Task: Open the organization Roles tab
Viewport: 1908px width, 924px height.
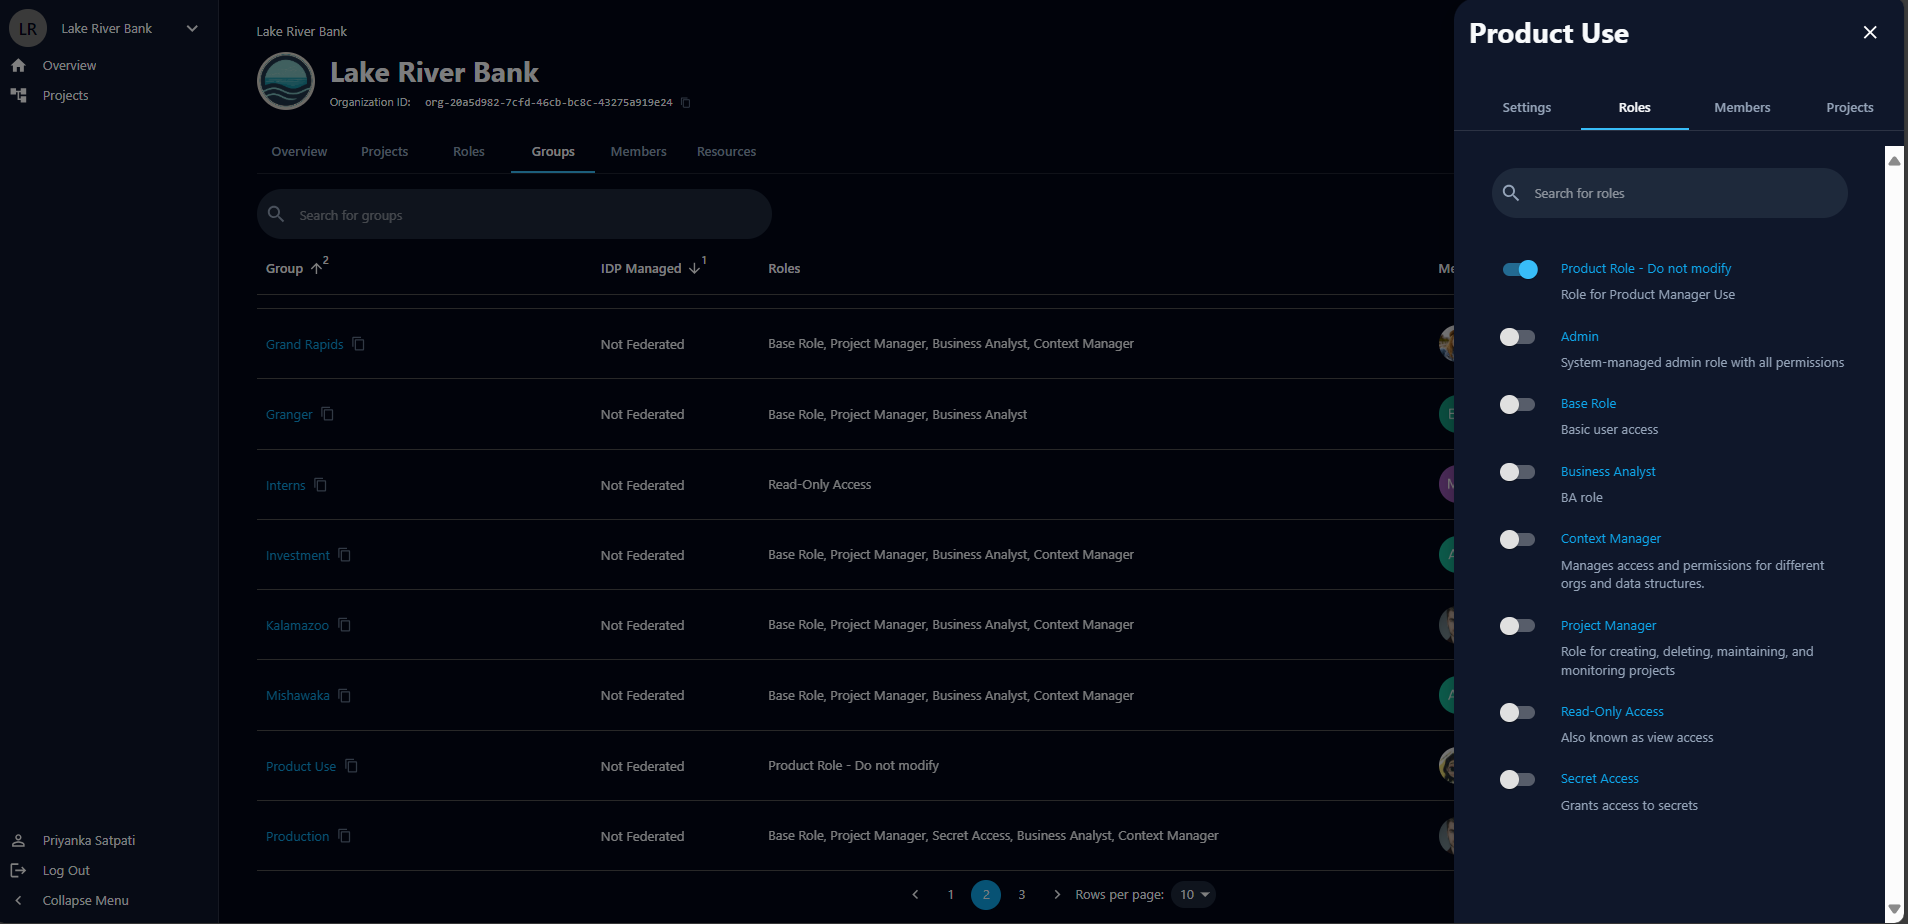Action: (x=468, y=151)
